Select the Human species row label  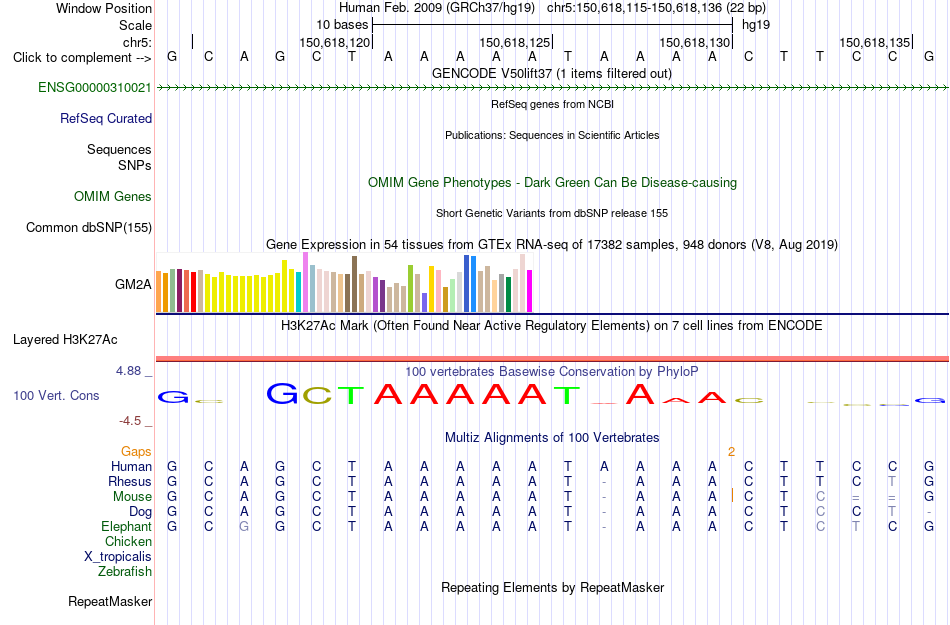point(131,467)
